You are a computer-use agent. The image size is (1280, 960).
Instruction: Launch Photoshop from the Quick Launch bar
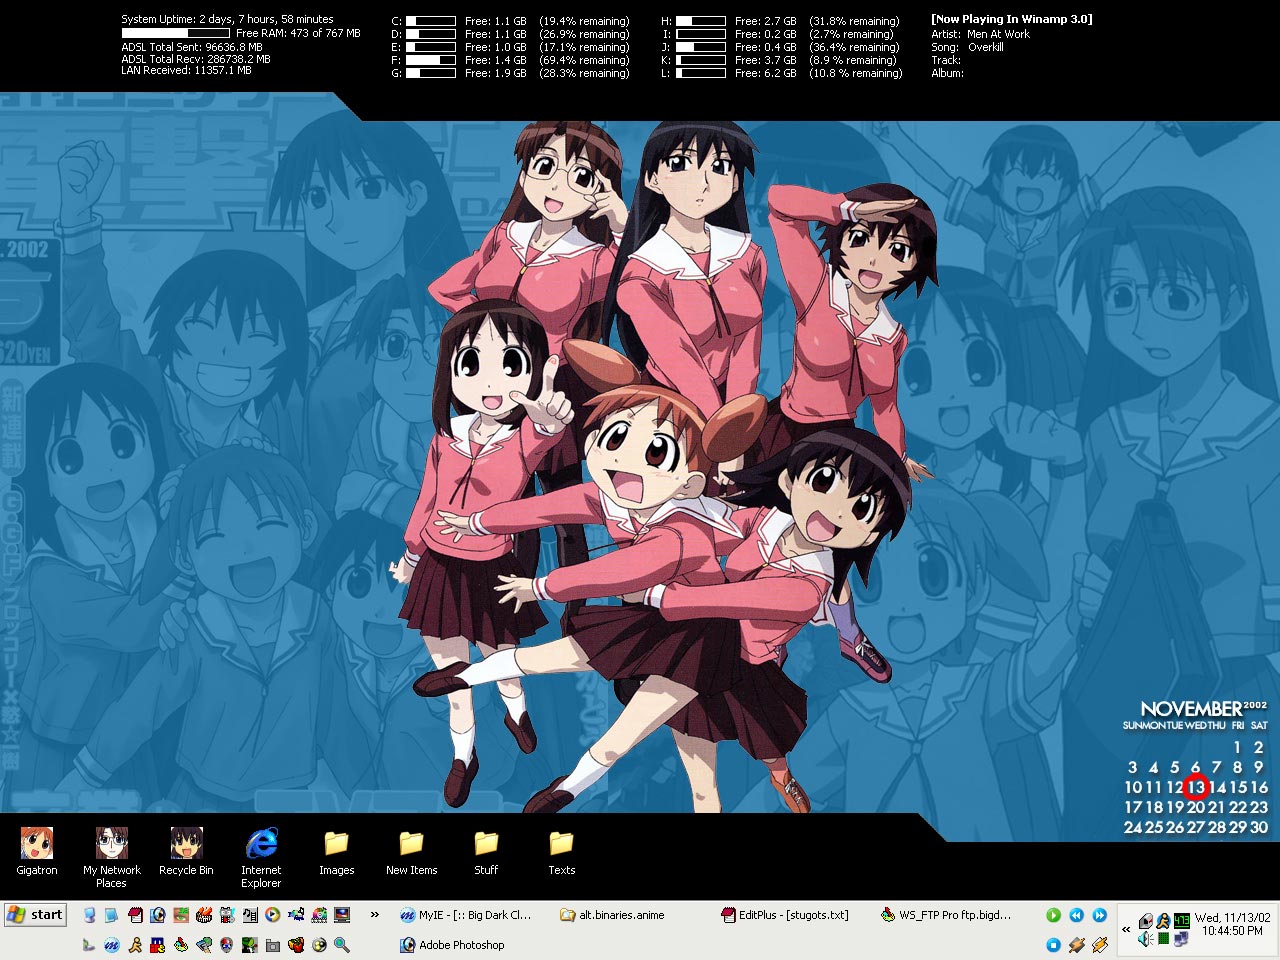tap(158, 915)
